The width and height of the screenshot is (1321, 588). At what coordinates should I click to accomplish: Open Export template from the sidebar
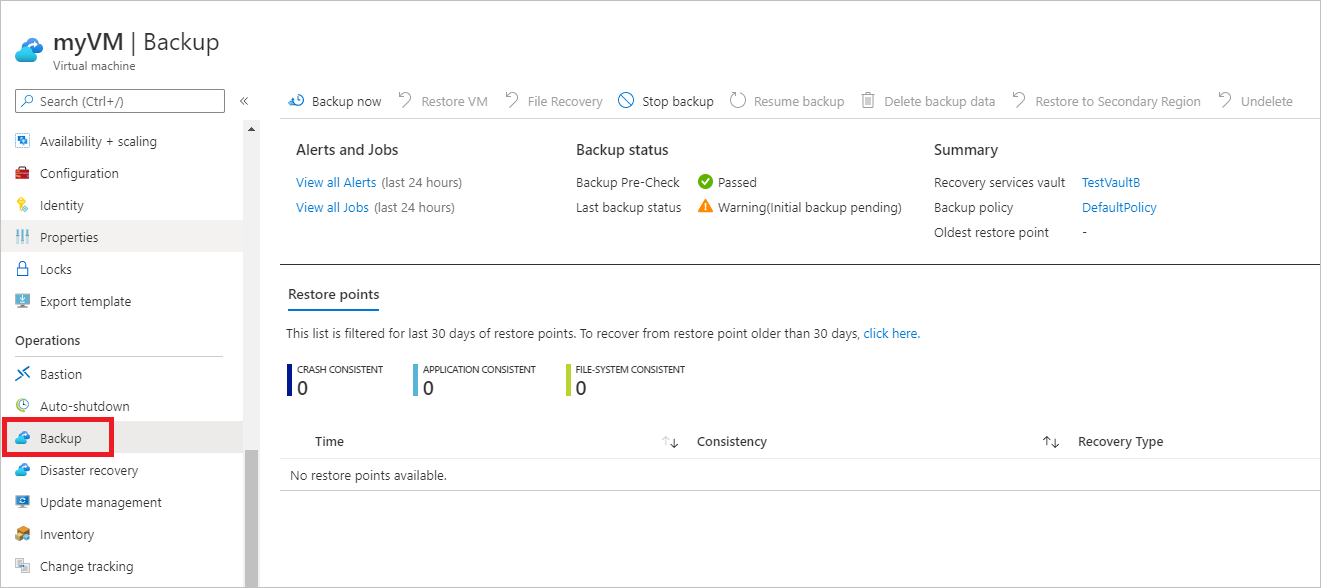[x=22, y=301]
